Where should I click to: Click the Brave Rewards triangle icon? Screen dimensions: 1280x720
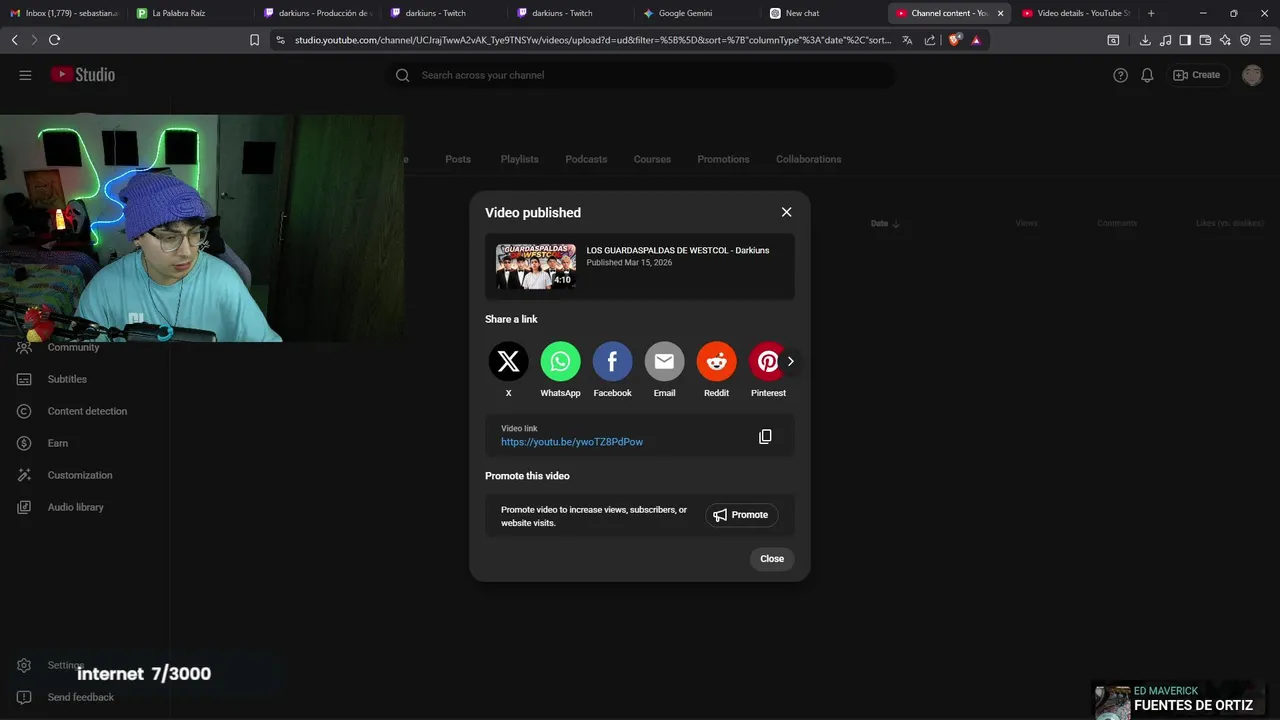(976, 40)
